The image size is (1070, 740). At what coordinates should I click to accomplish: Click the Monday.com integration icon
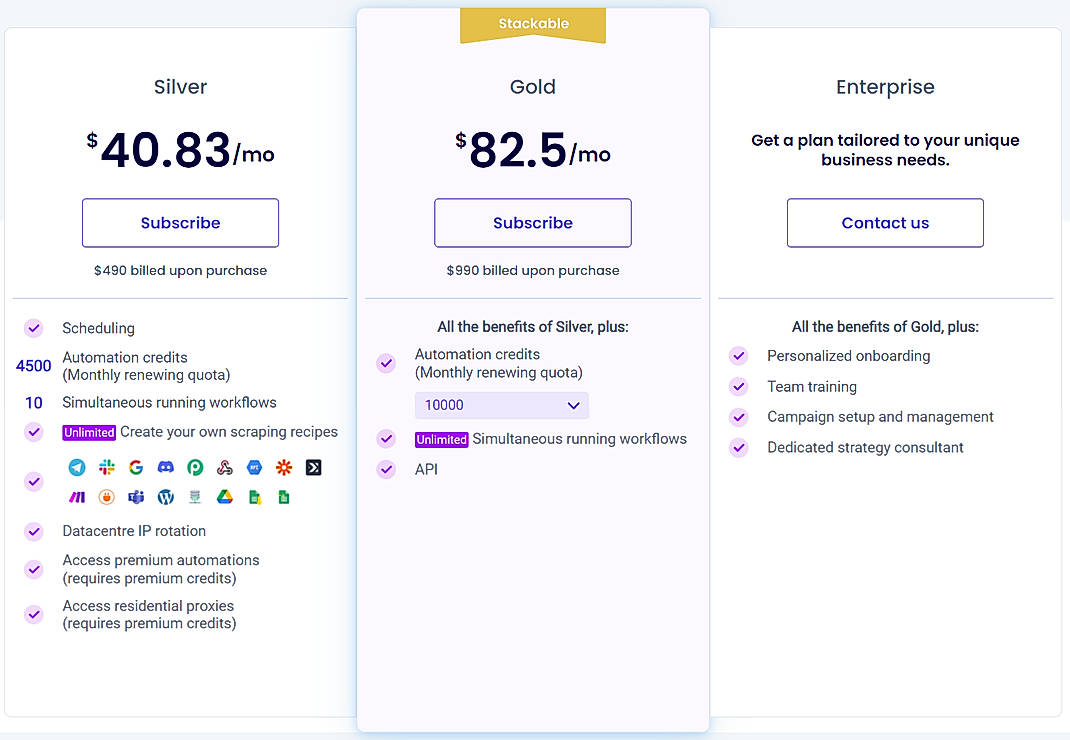click(77, 496)
